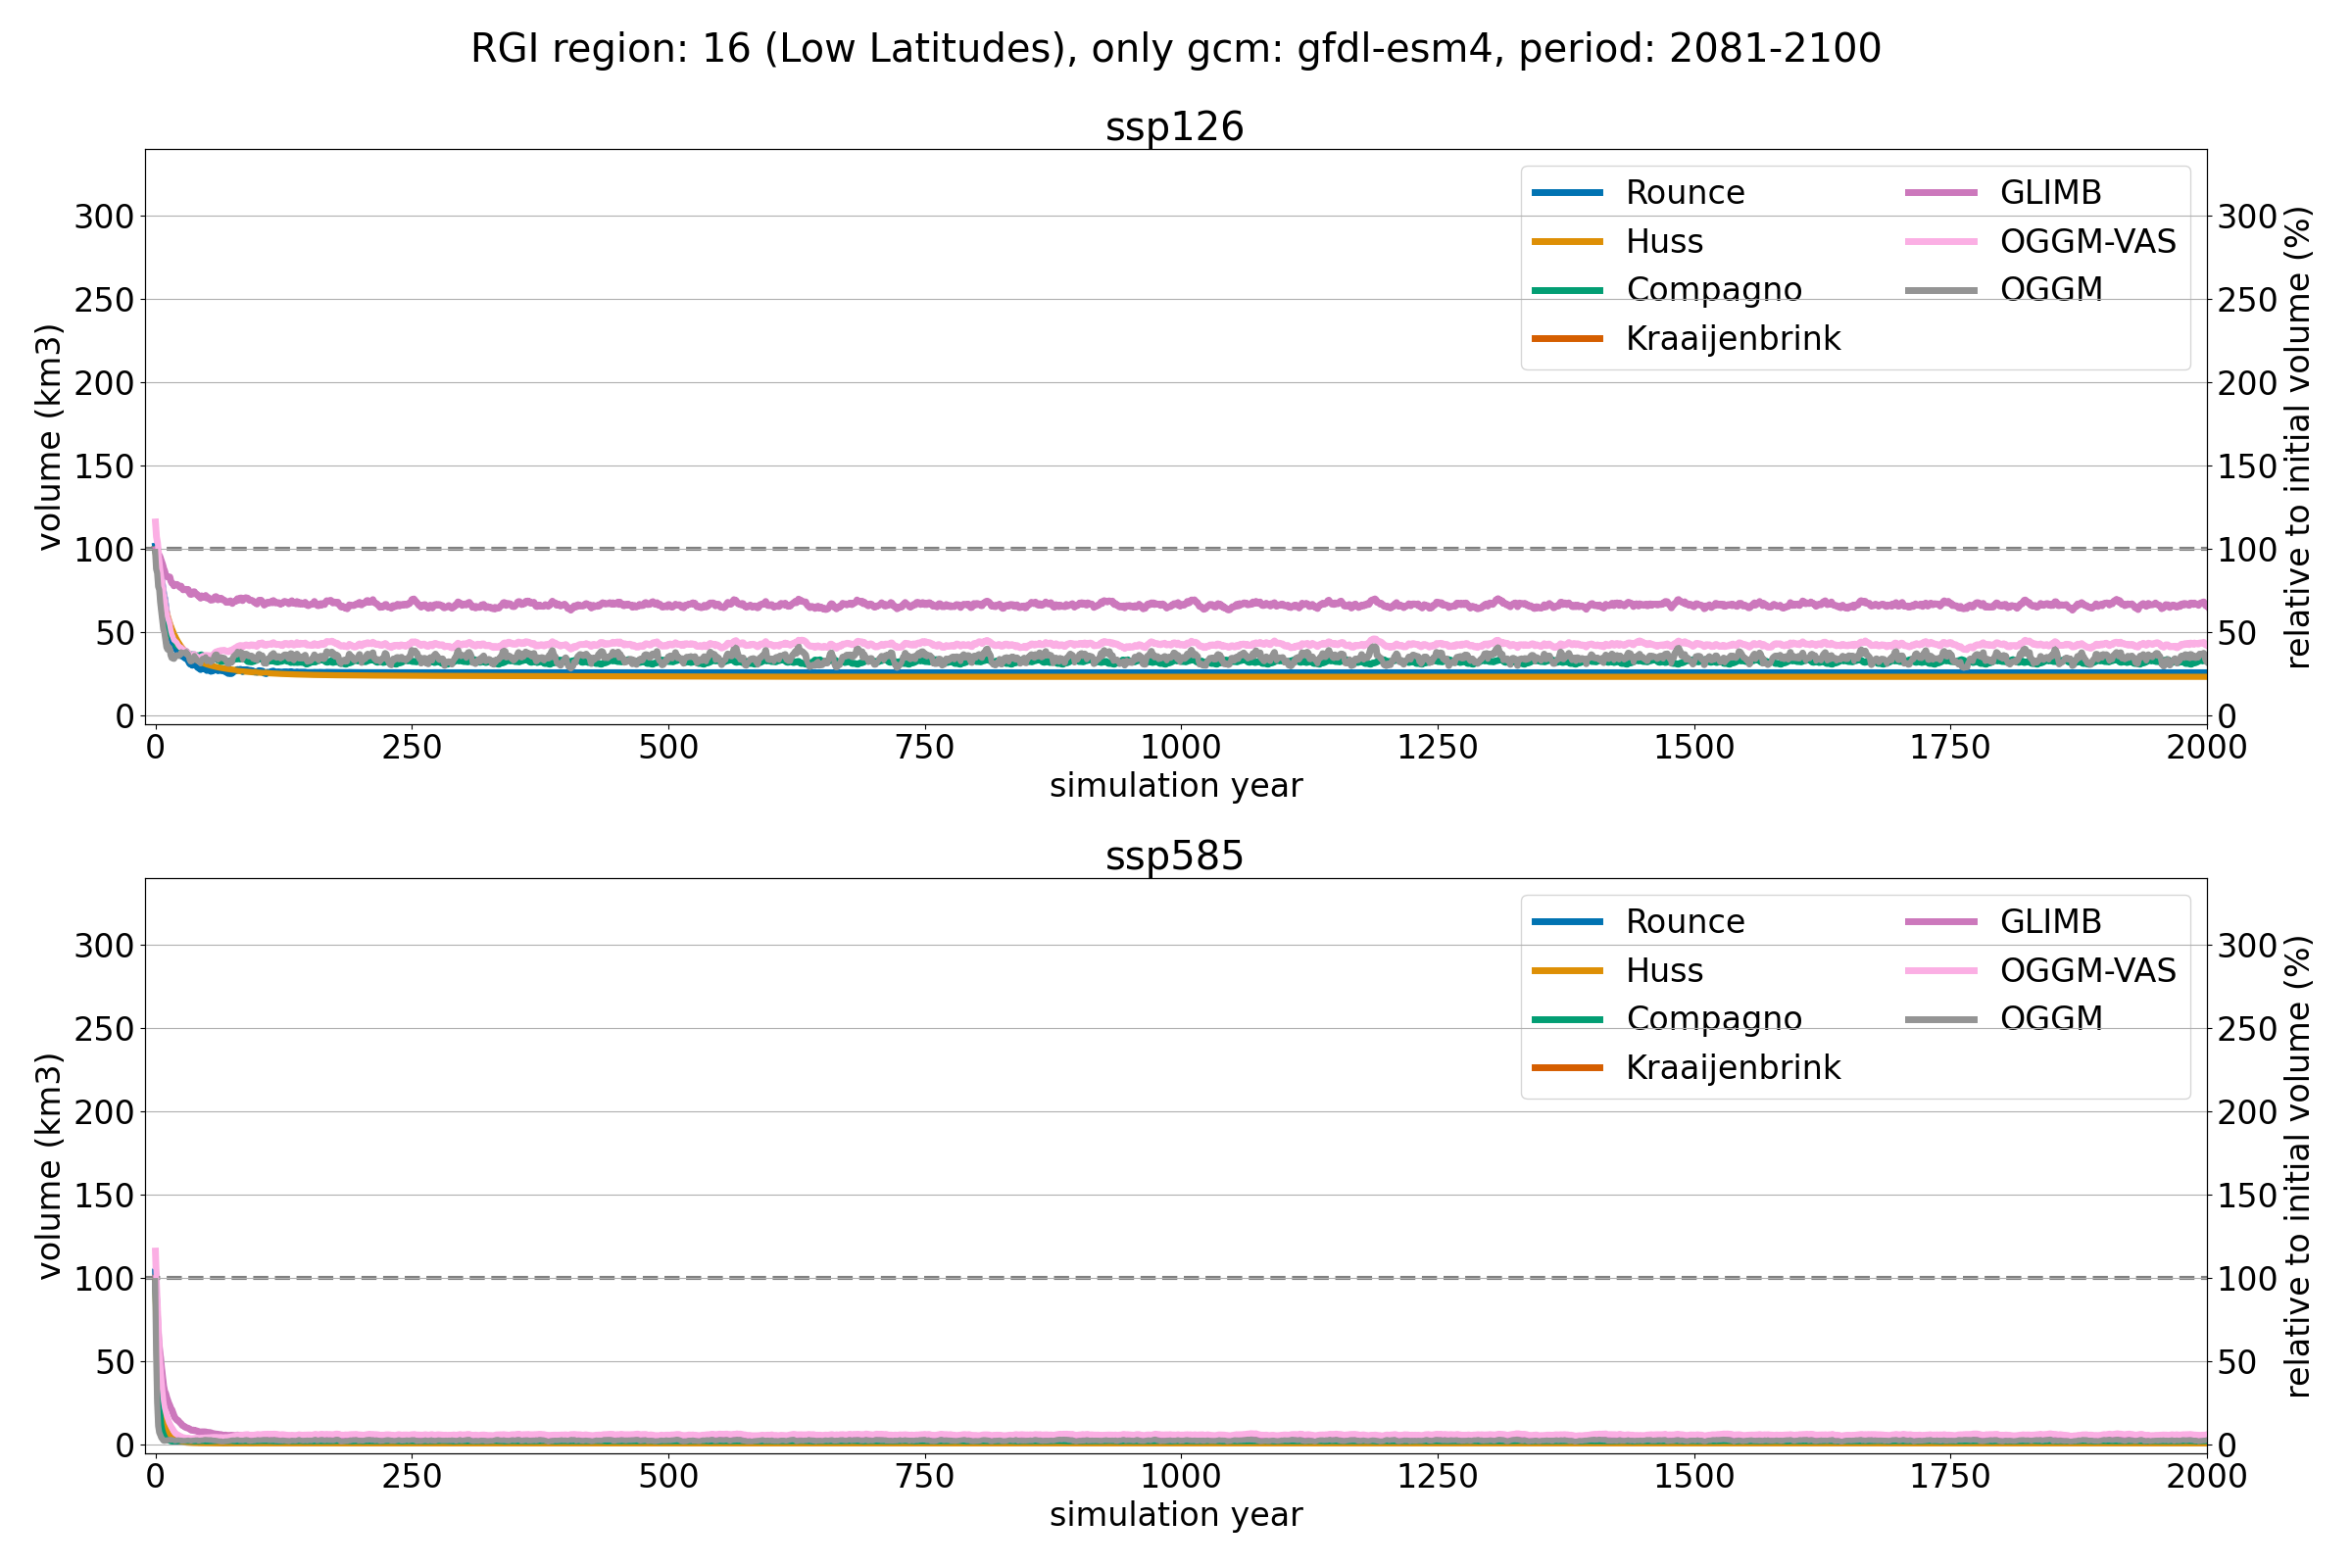Click the Kraaijenbrink label in ssp126 legend

[1732, 339]
